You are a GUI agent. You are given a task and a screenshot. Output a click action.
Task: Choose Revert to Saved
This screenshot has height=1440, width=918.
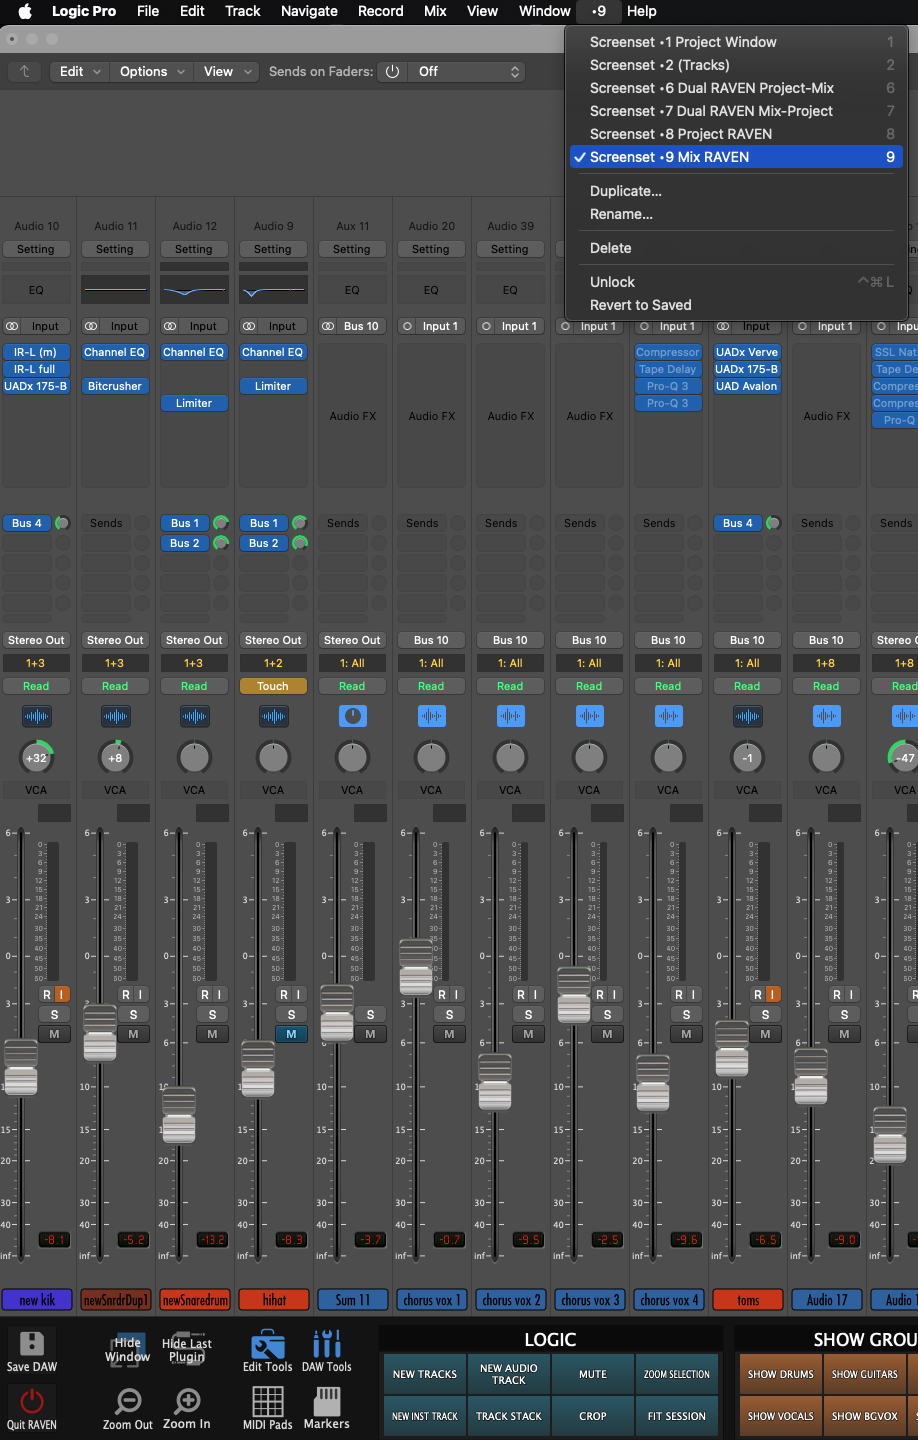click(736, 305)
